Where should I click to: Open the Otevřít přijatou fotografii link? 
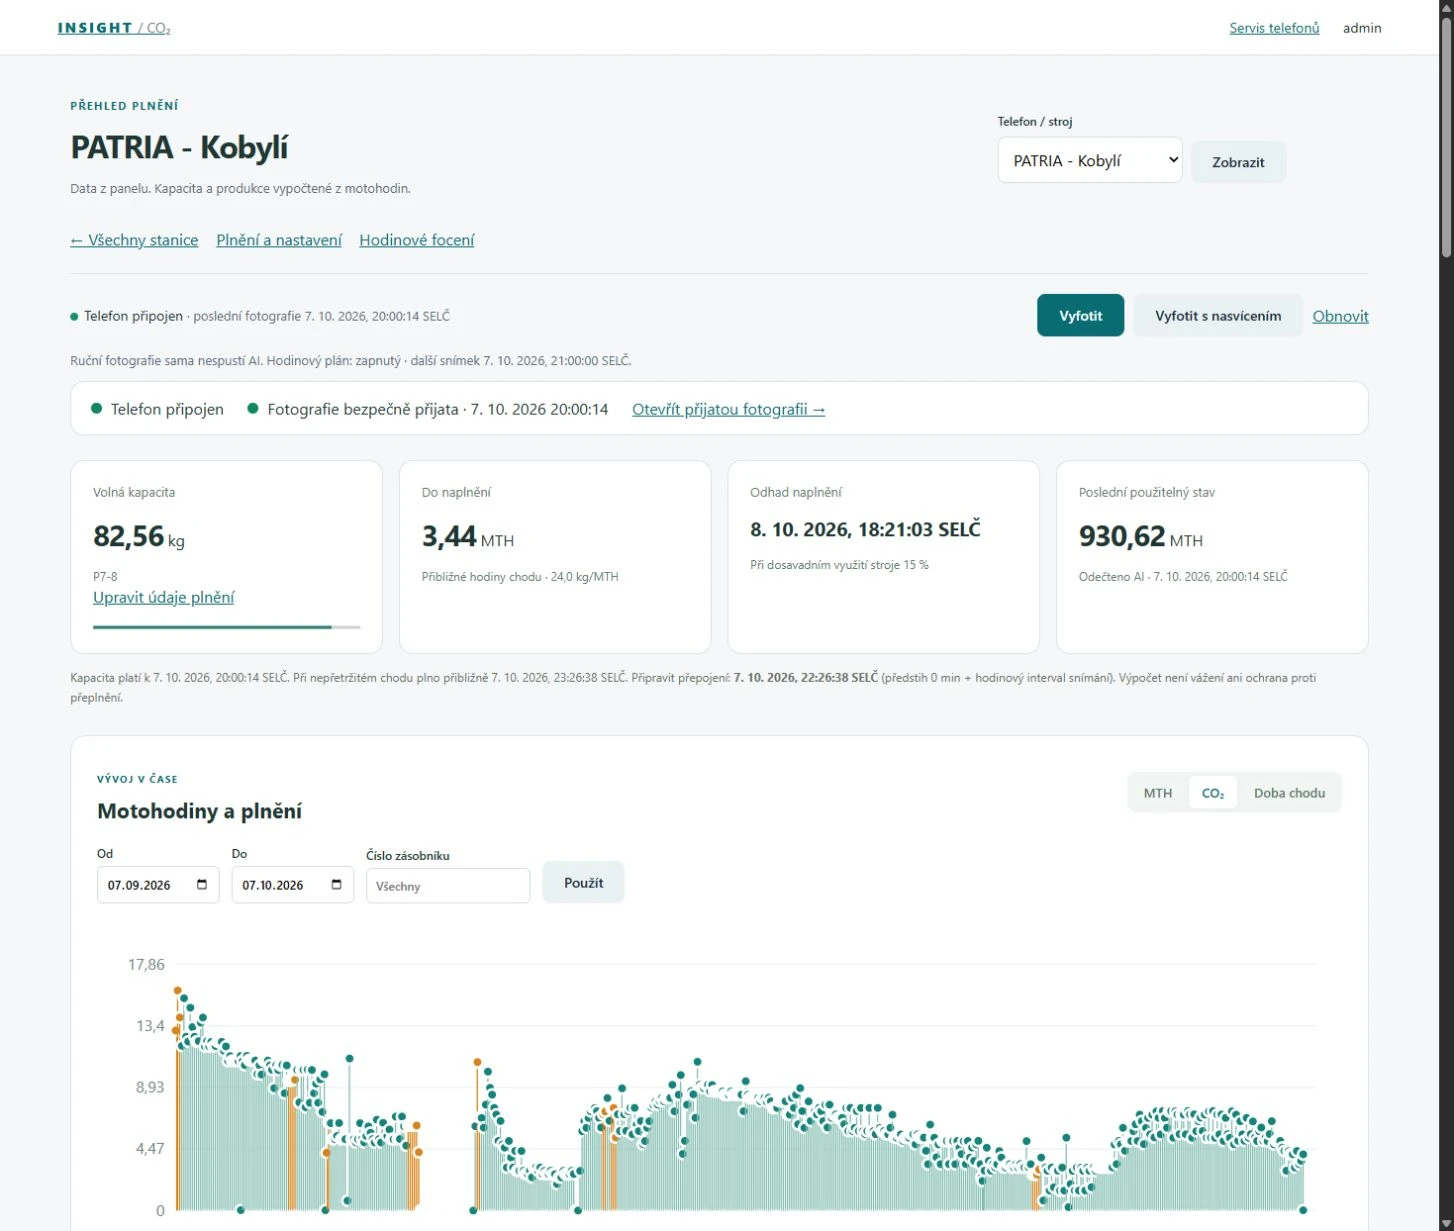click(x=728, y=409)
